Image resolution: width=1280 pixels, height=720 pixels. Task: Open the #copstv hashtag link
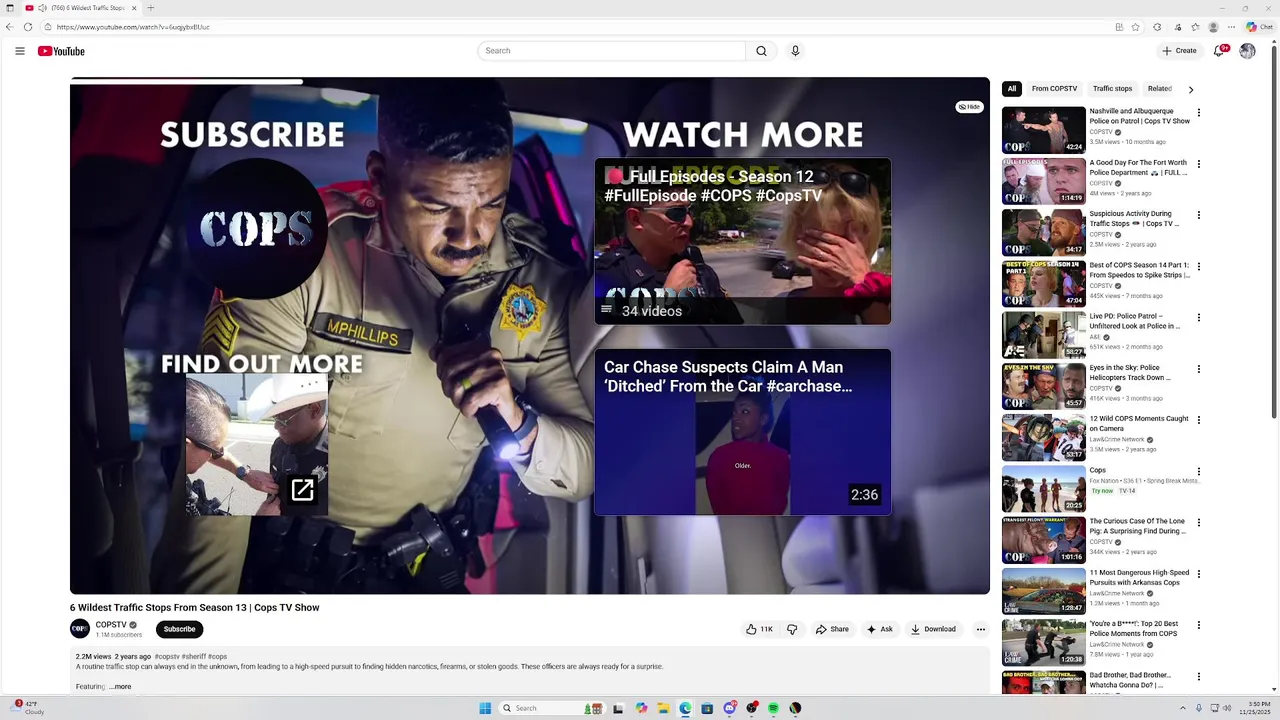[167, 657]
